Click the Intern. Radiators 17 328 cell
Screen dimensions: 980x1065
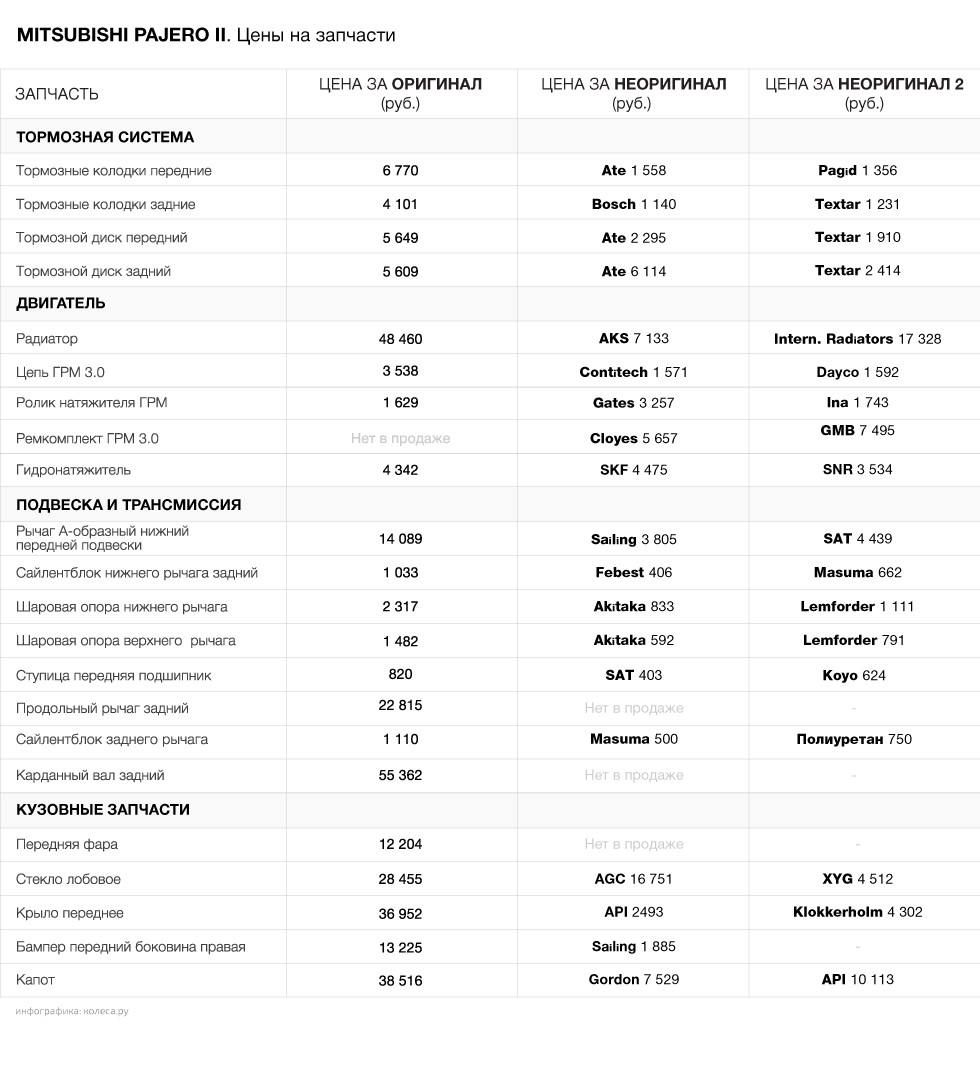pyautogui.click(x=858, y=339)
